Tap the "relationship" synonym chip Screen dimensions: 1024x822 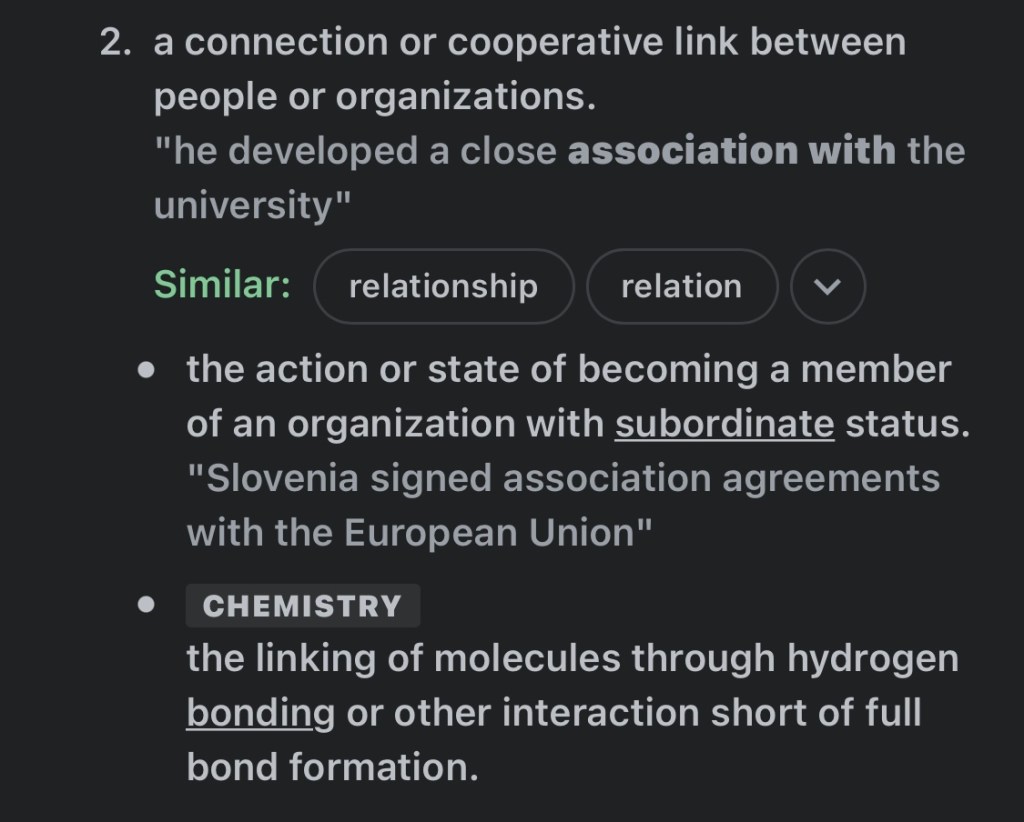443,287
